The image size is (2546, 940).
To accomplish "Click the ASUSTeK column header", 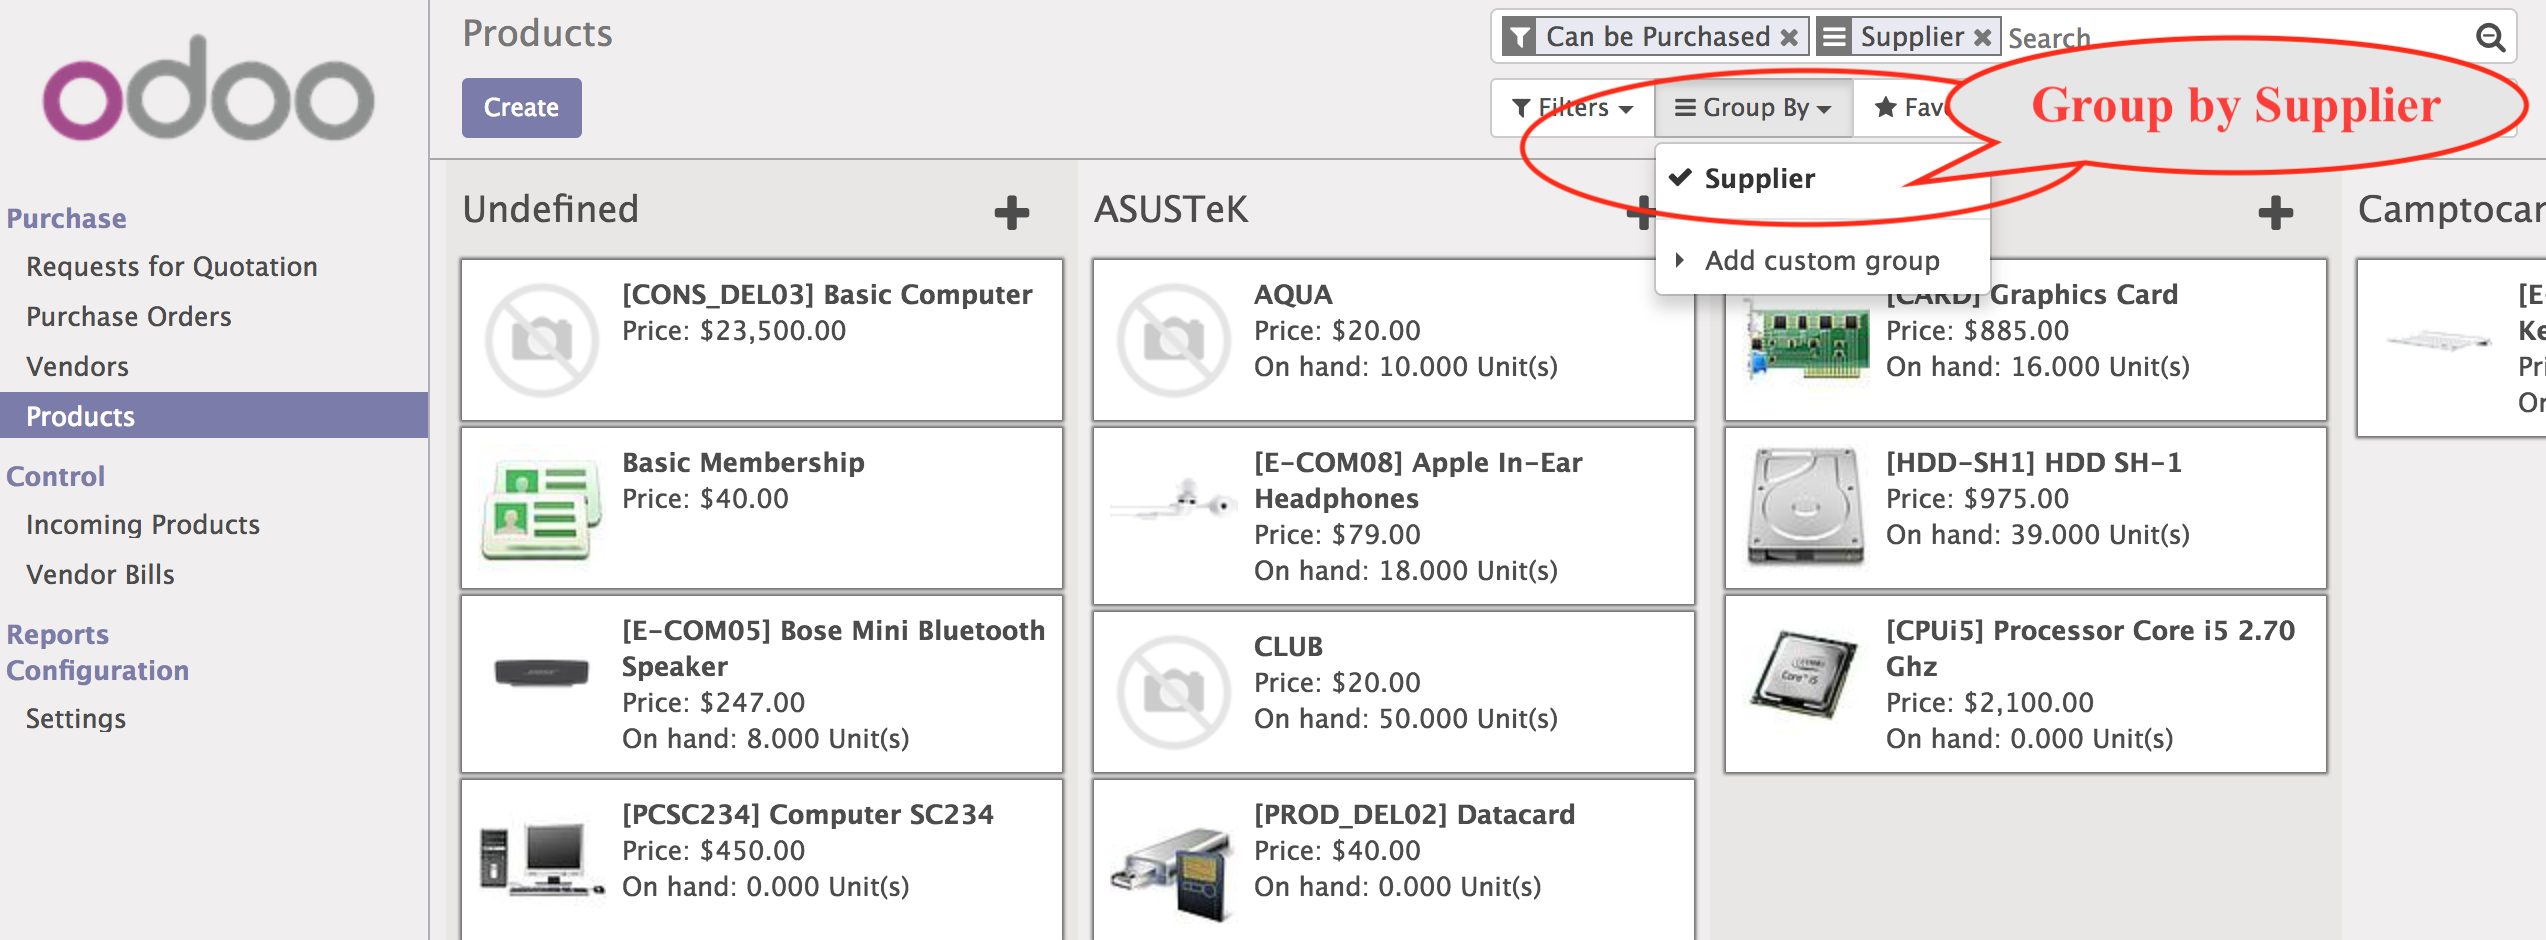I will coord(1171,210).
